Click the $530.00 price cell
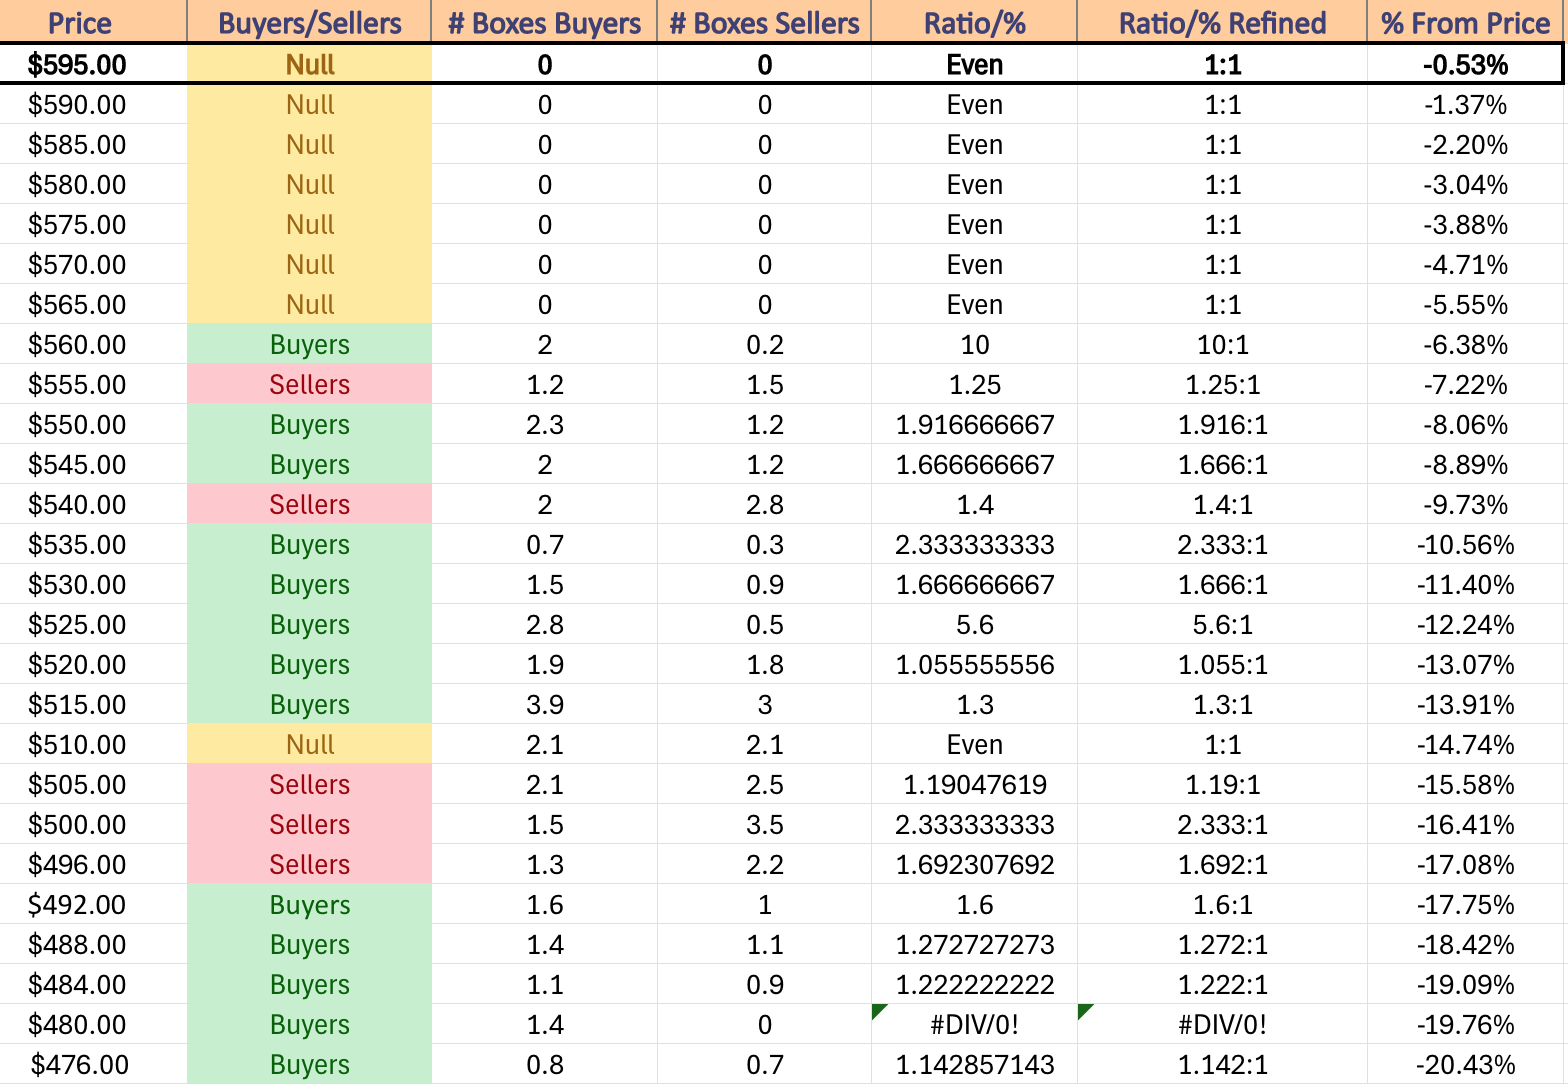Viewport: 1568px width, 1084px height. point(93,584)
